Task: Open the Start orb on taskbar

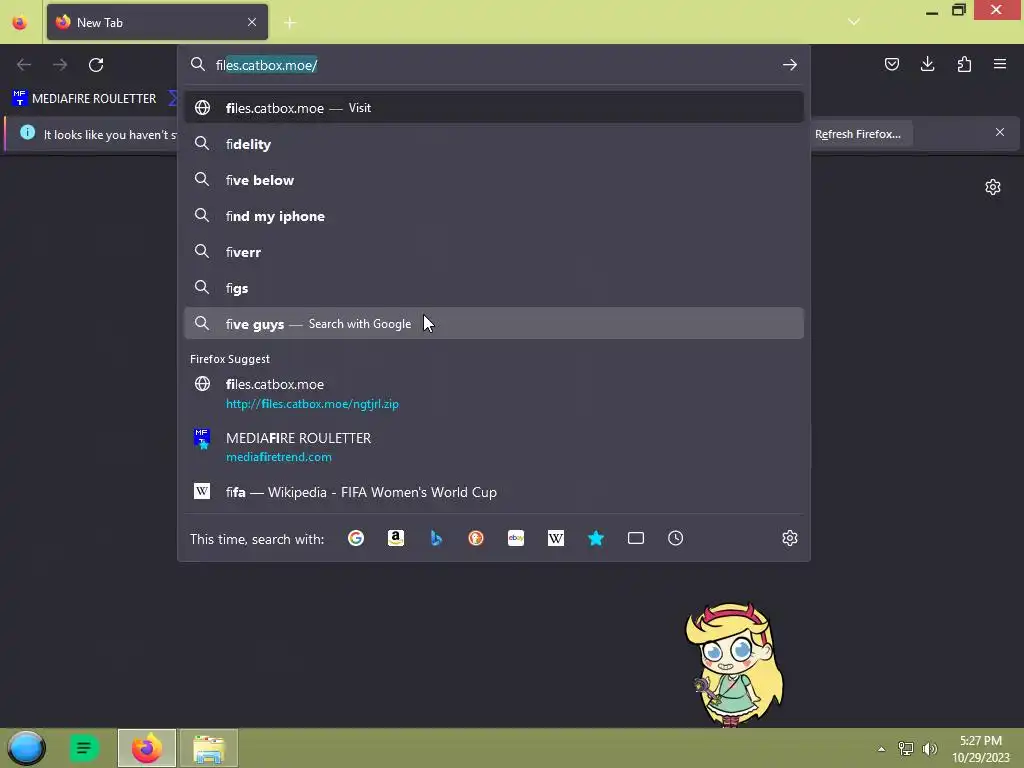Action: click(x=26, y=748)
